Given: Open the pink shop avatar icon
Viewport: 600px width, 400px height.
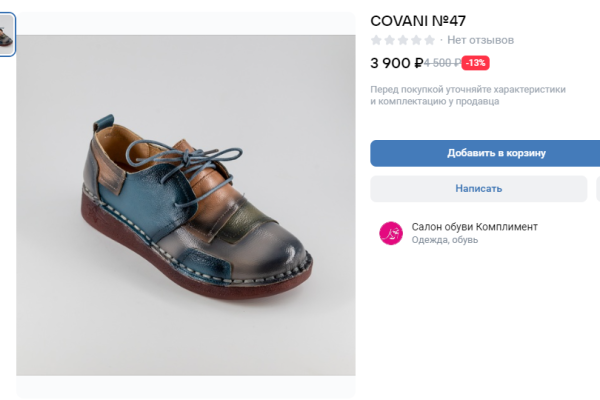Looking at the screenshot, I should click(x=390, y=233).
